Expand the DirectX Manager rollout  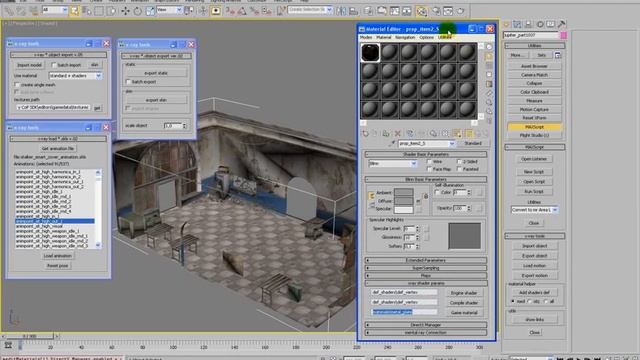pyautogui.click(x=426, y=325)
